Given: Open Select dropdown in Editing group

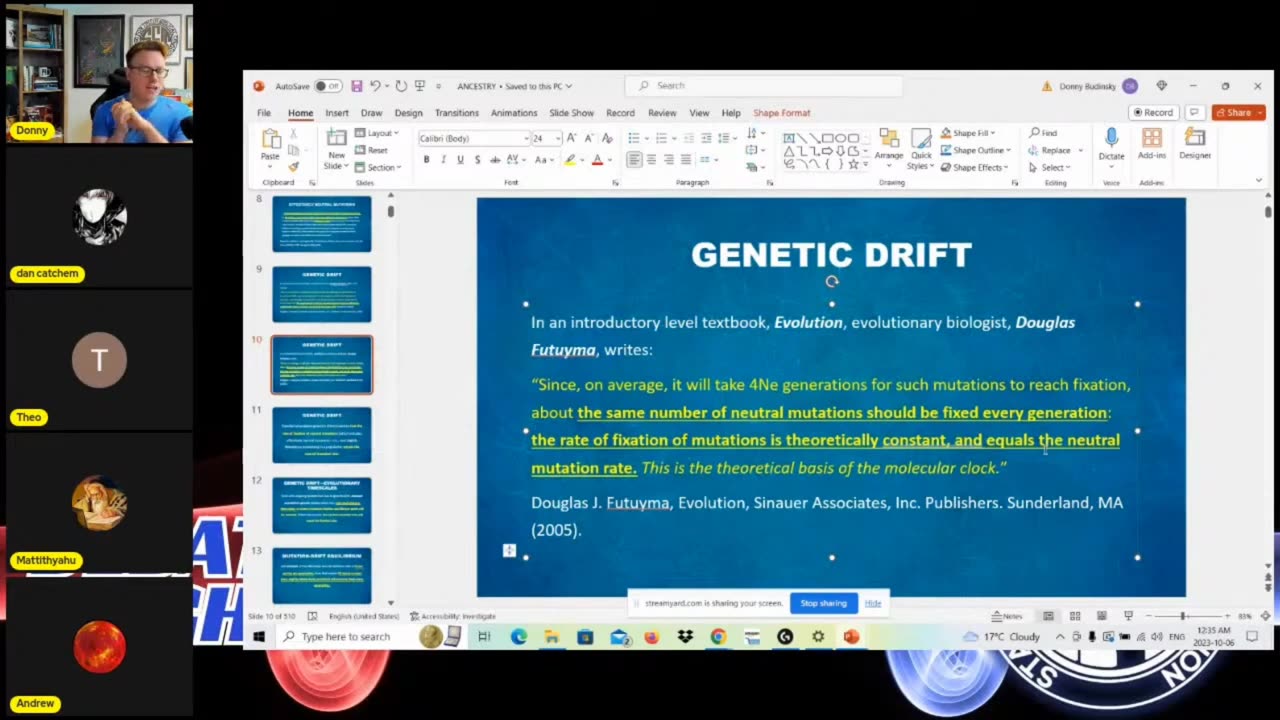Looking at the screenshot, I should [1050, 167].
